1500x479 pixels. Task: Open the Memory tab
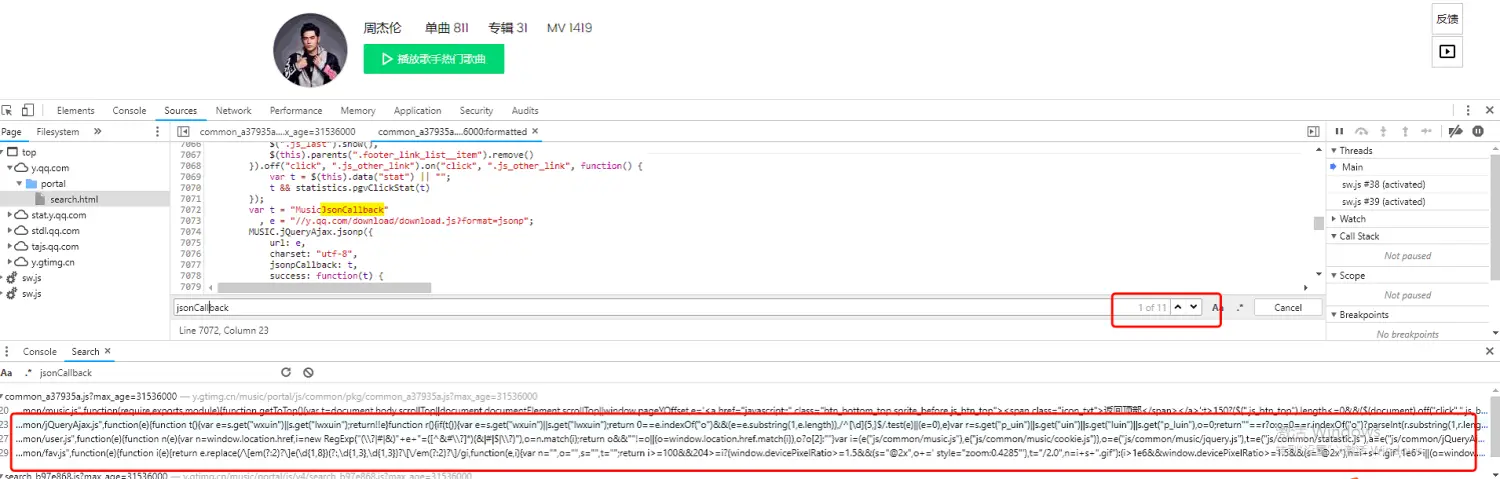[358, 110]
